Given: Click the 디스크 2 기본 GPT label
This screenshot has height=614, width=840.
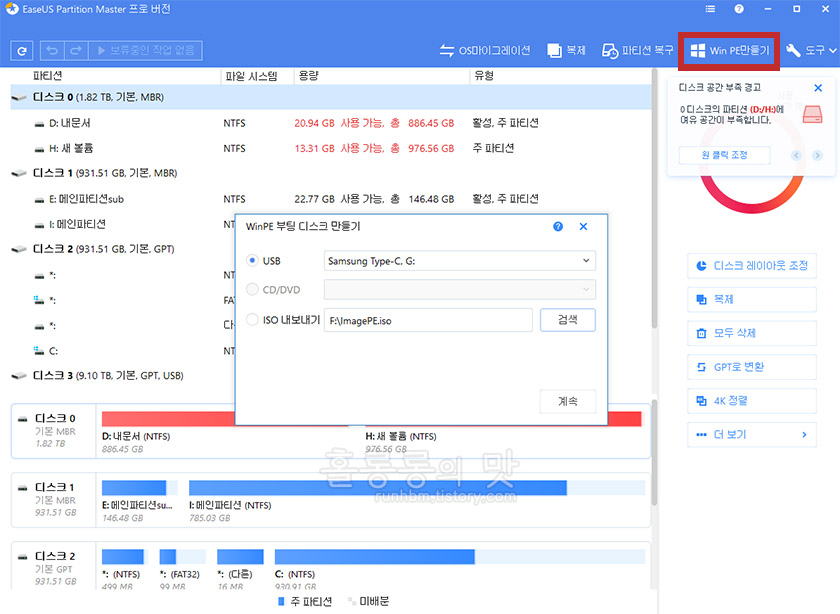Looking at the screenshot, I should (x=54, y=568).
